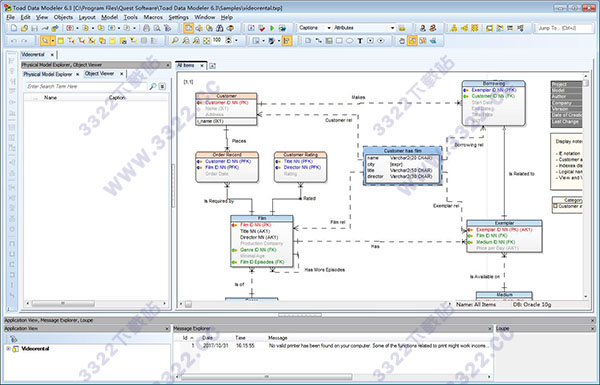Open the File menu
This screenshot has width=600, height=385.
(x=11, y=17)
